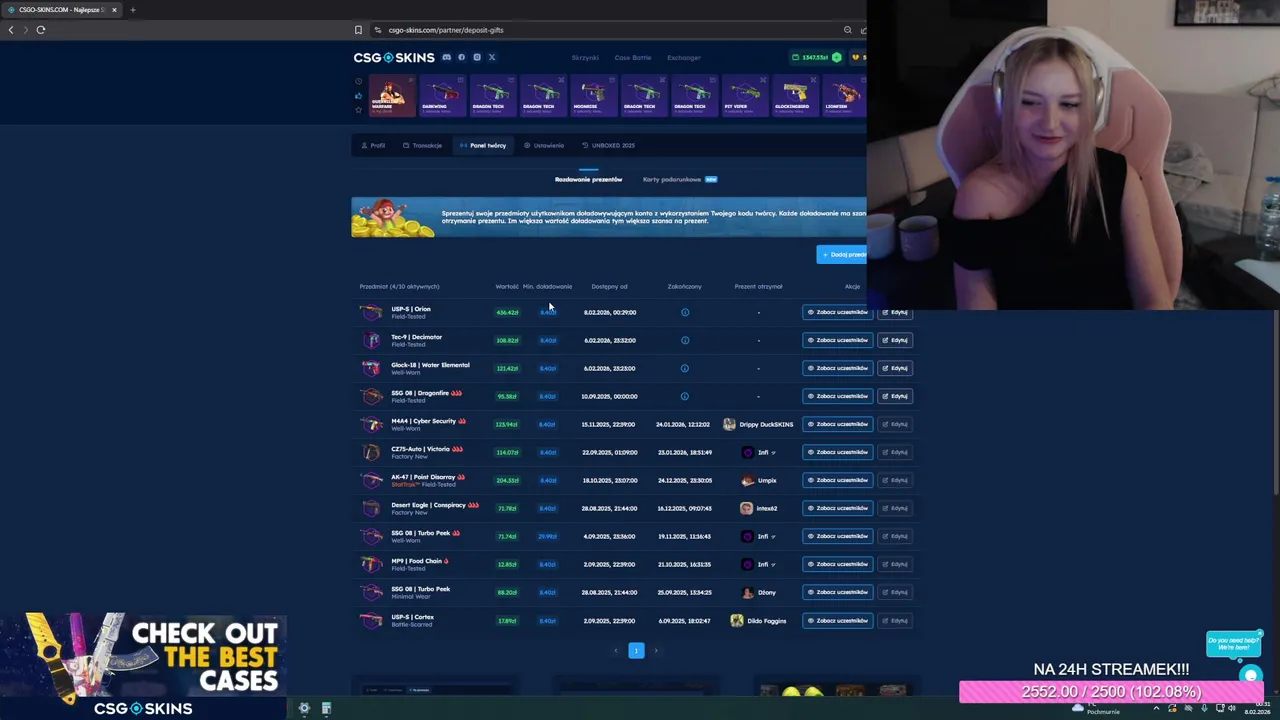The image size is (1280, 720).
Task: Click Zobacz uczestników for MP9 Food Chain
Action: pyautogui.click(x=838, y=564)
